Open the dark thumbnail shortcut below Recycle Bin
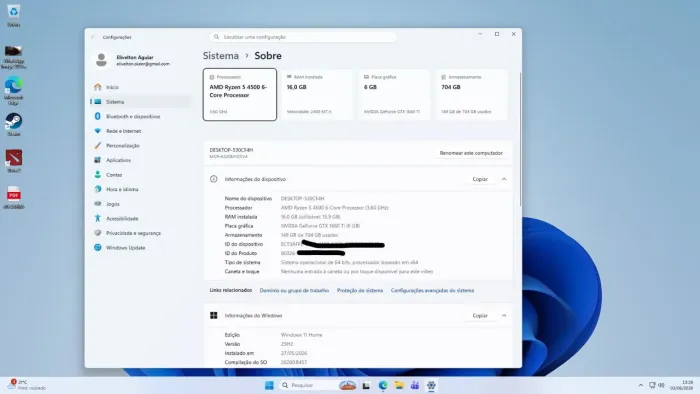700x394 pixels. click(13, 57)
